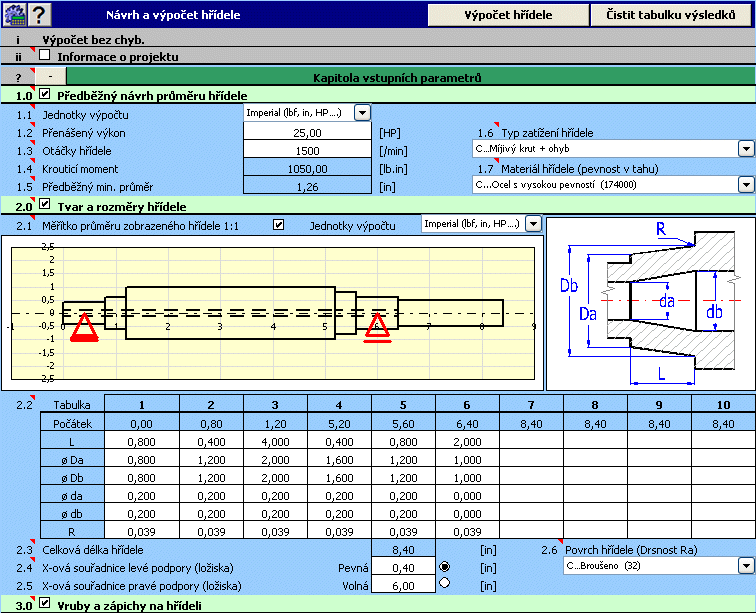Screen dimensions: 756x613
Task: Click ø da cell 0,000 in column 6
Action: click(467, 495)
